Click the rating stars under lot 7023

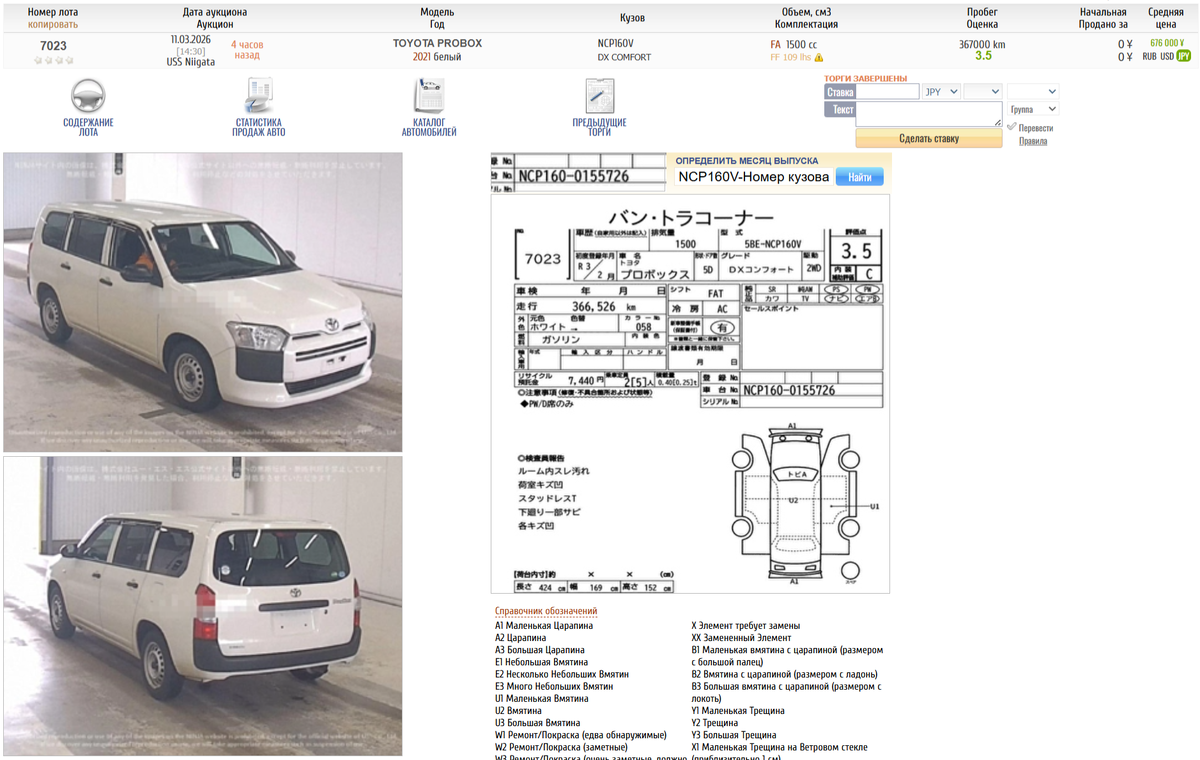coord(53,60)
